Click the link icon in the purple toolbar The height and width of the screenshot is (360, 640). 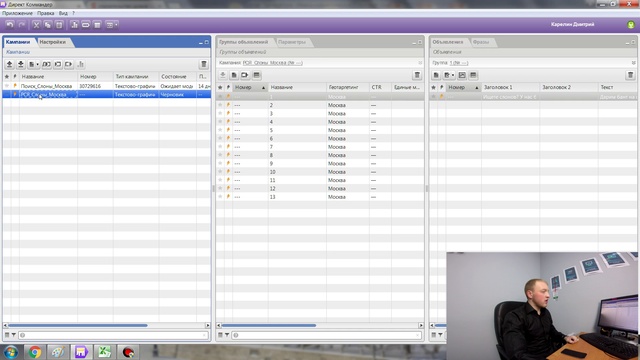pyautogui.click(x=86, y=25)
